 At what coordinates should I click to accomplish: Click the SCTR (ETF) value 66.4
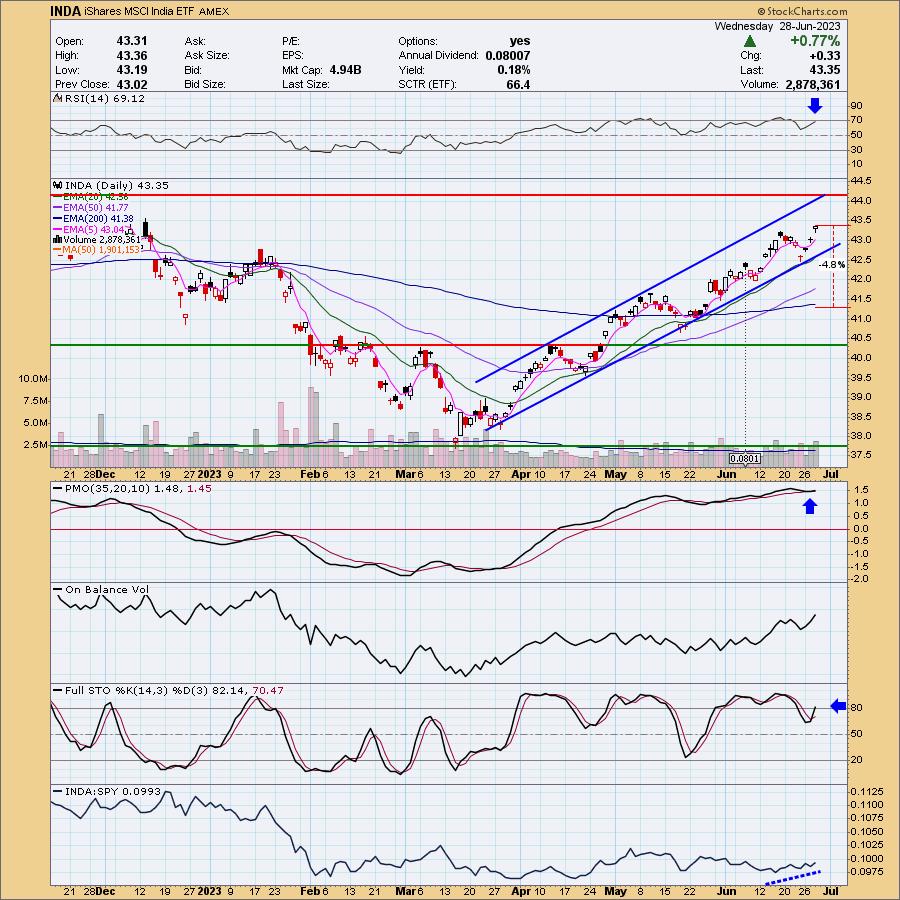pyautogui.click(x=518, y=84)
